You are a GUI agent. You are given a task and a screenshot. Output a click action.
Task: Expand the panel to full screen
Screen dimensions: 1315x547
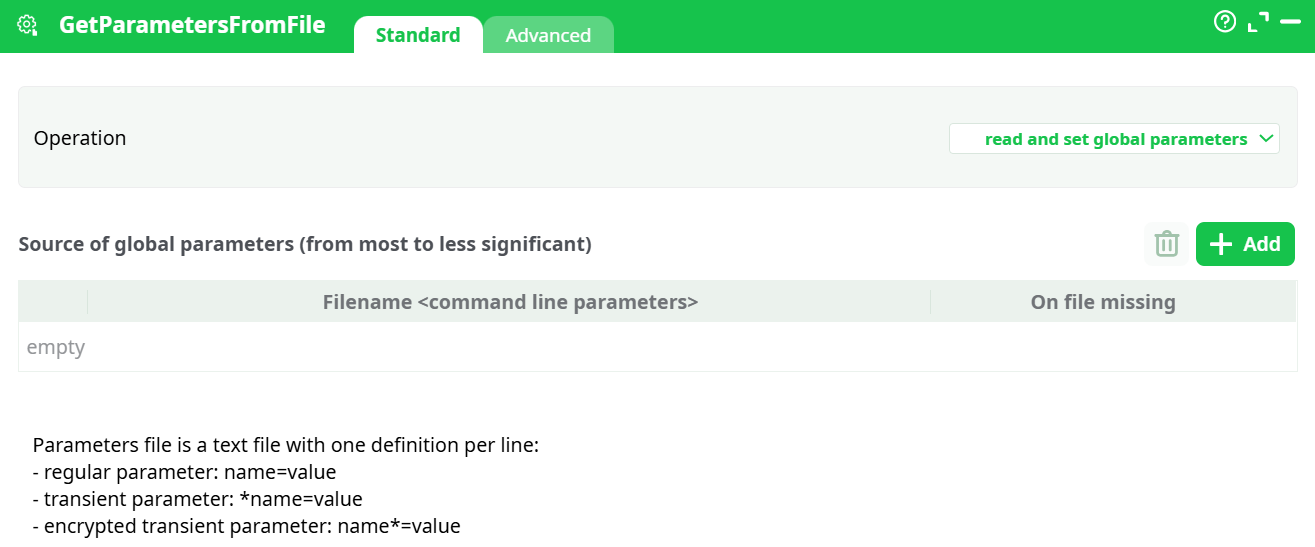click(1258, 21)
